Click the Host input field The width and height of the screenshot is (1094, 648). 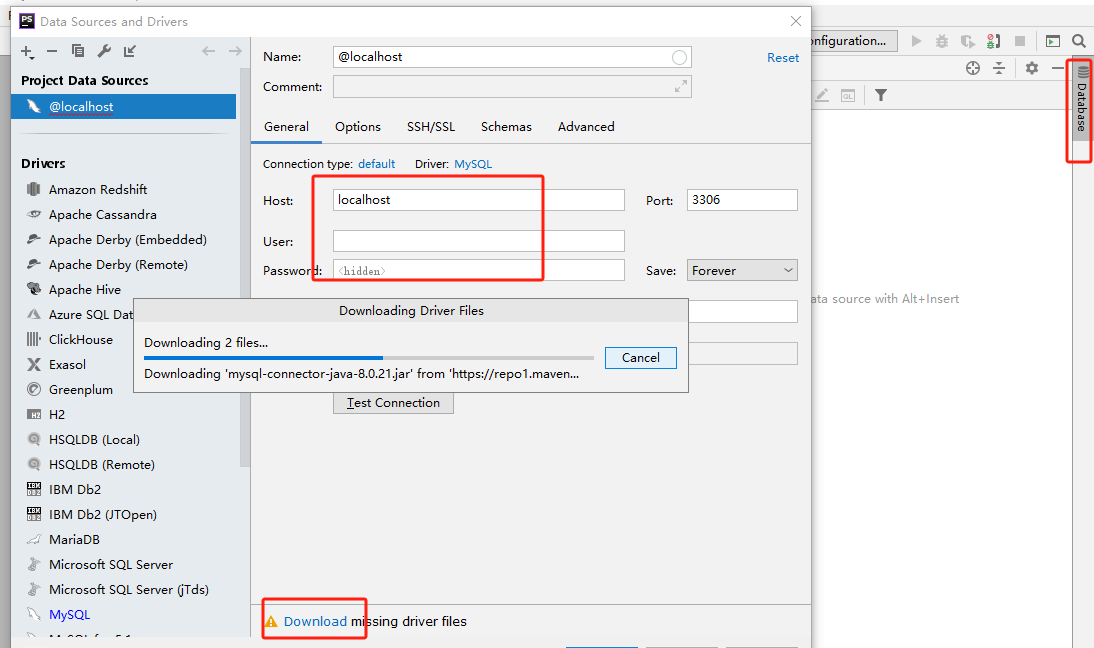pyautogui.click(x=479, y=200)
